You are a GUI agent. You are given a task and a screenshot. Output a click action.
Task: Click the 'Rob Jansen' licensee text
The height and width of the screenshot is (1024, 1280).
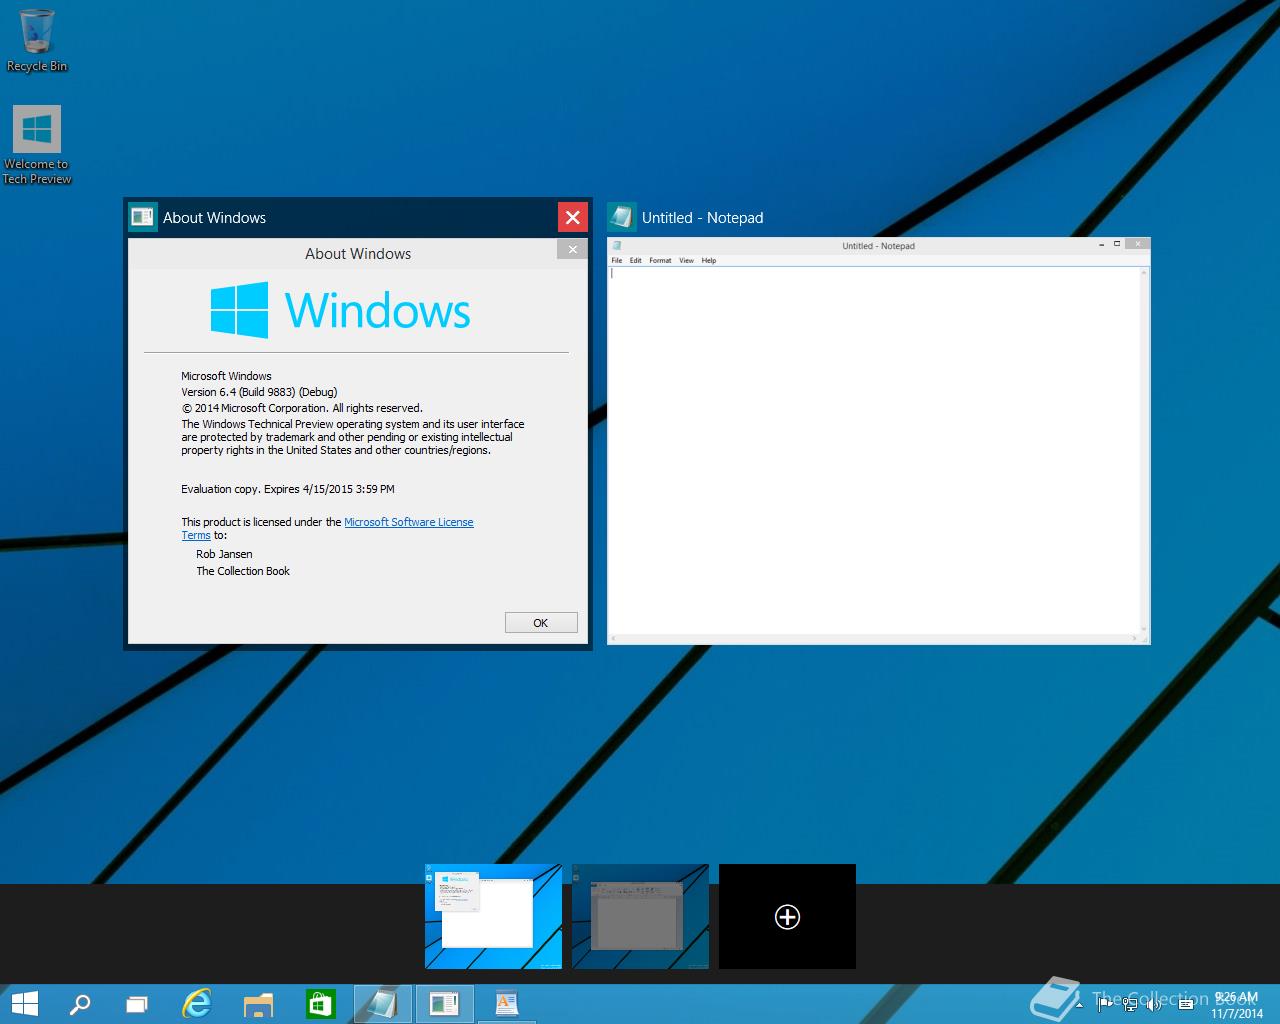click(x=224, y=554)
